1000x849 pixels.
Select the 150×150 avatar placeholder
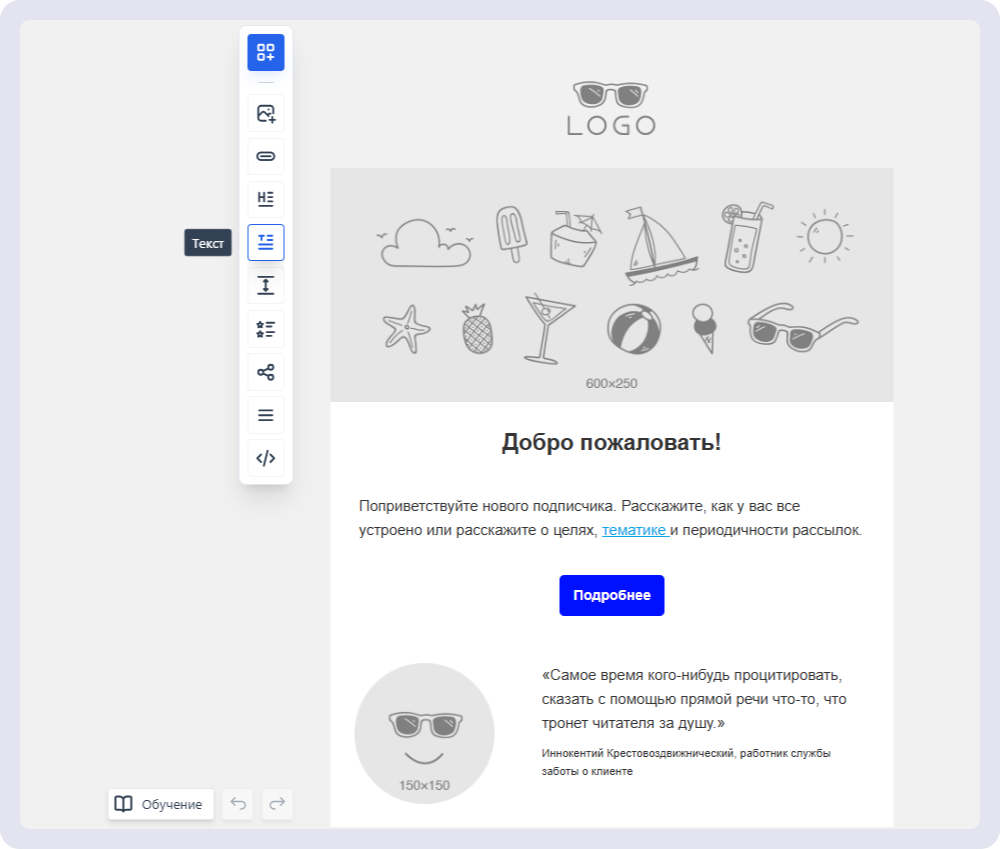click(424, 733)
